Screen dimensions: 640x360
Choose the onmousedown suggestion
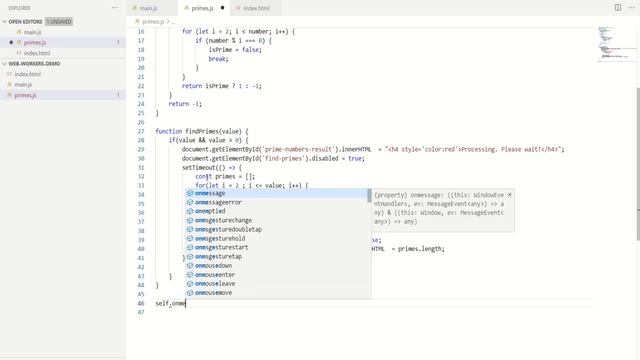277,266
